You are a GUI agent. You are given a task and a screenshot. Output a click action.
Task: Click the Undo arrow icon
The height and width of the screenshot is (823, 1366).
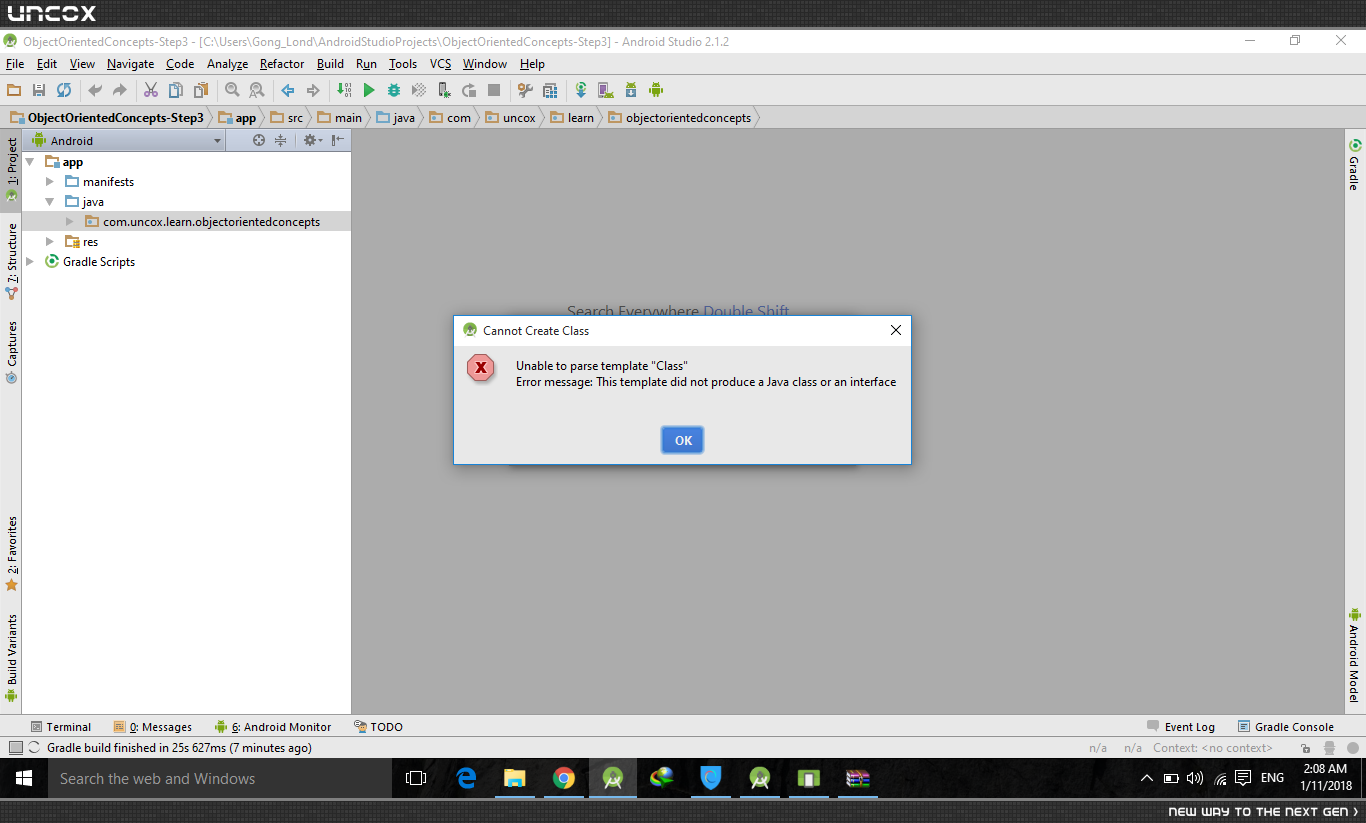coord(95,90)
